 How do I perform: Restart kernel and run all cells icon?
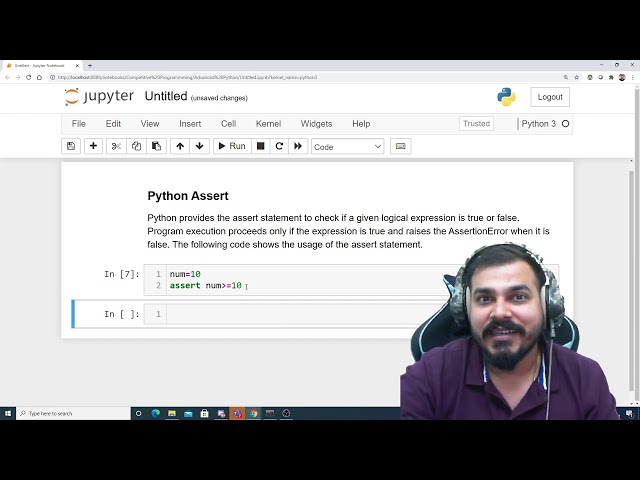pyautogui.click(x=298, y=146)
